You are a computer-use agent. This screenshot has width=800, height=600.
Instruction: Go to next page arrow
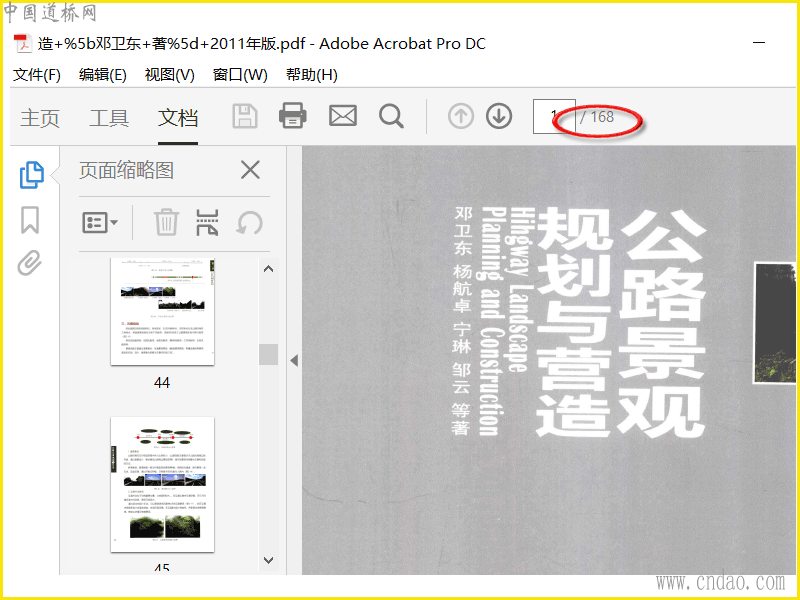point(498,116)
